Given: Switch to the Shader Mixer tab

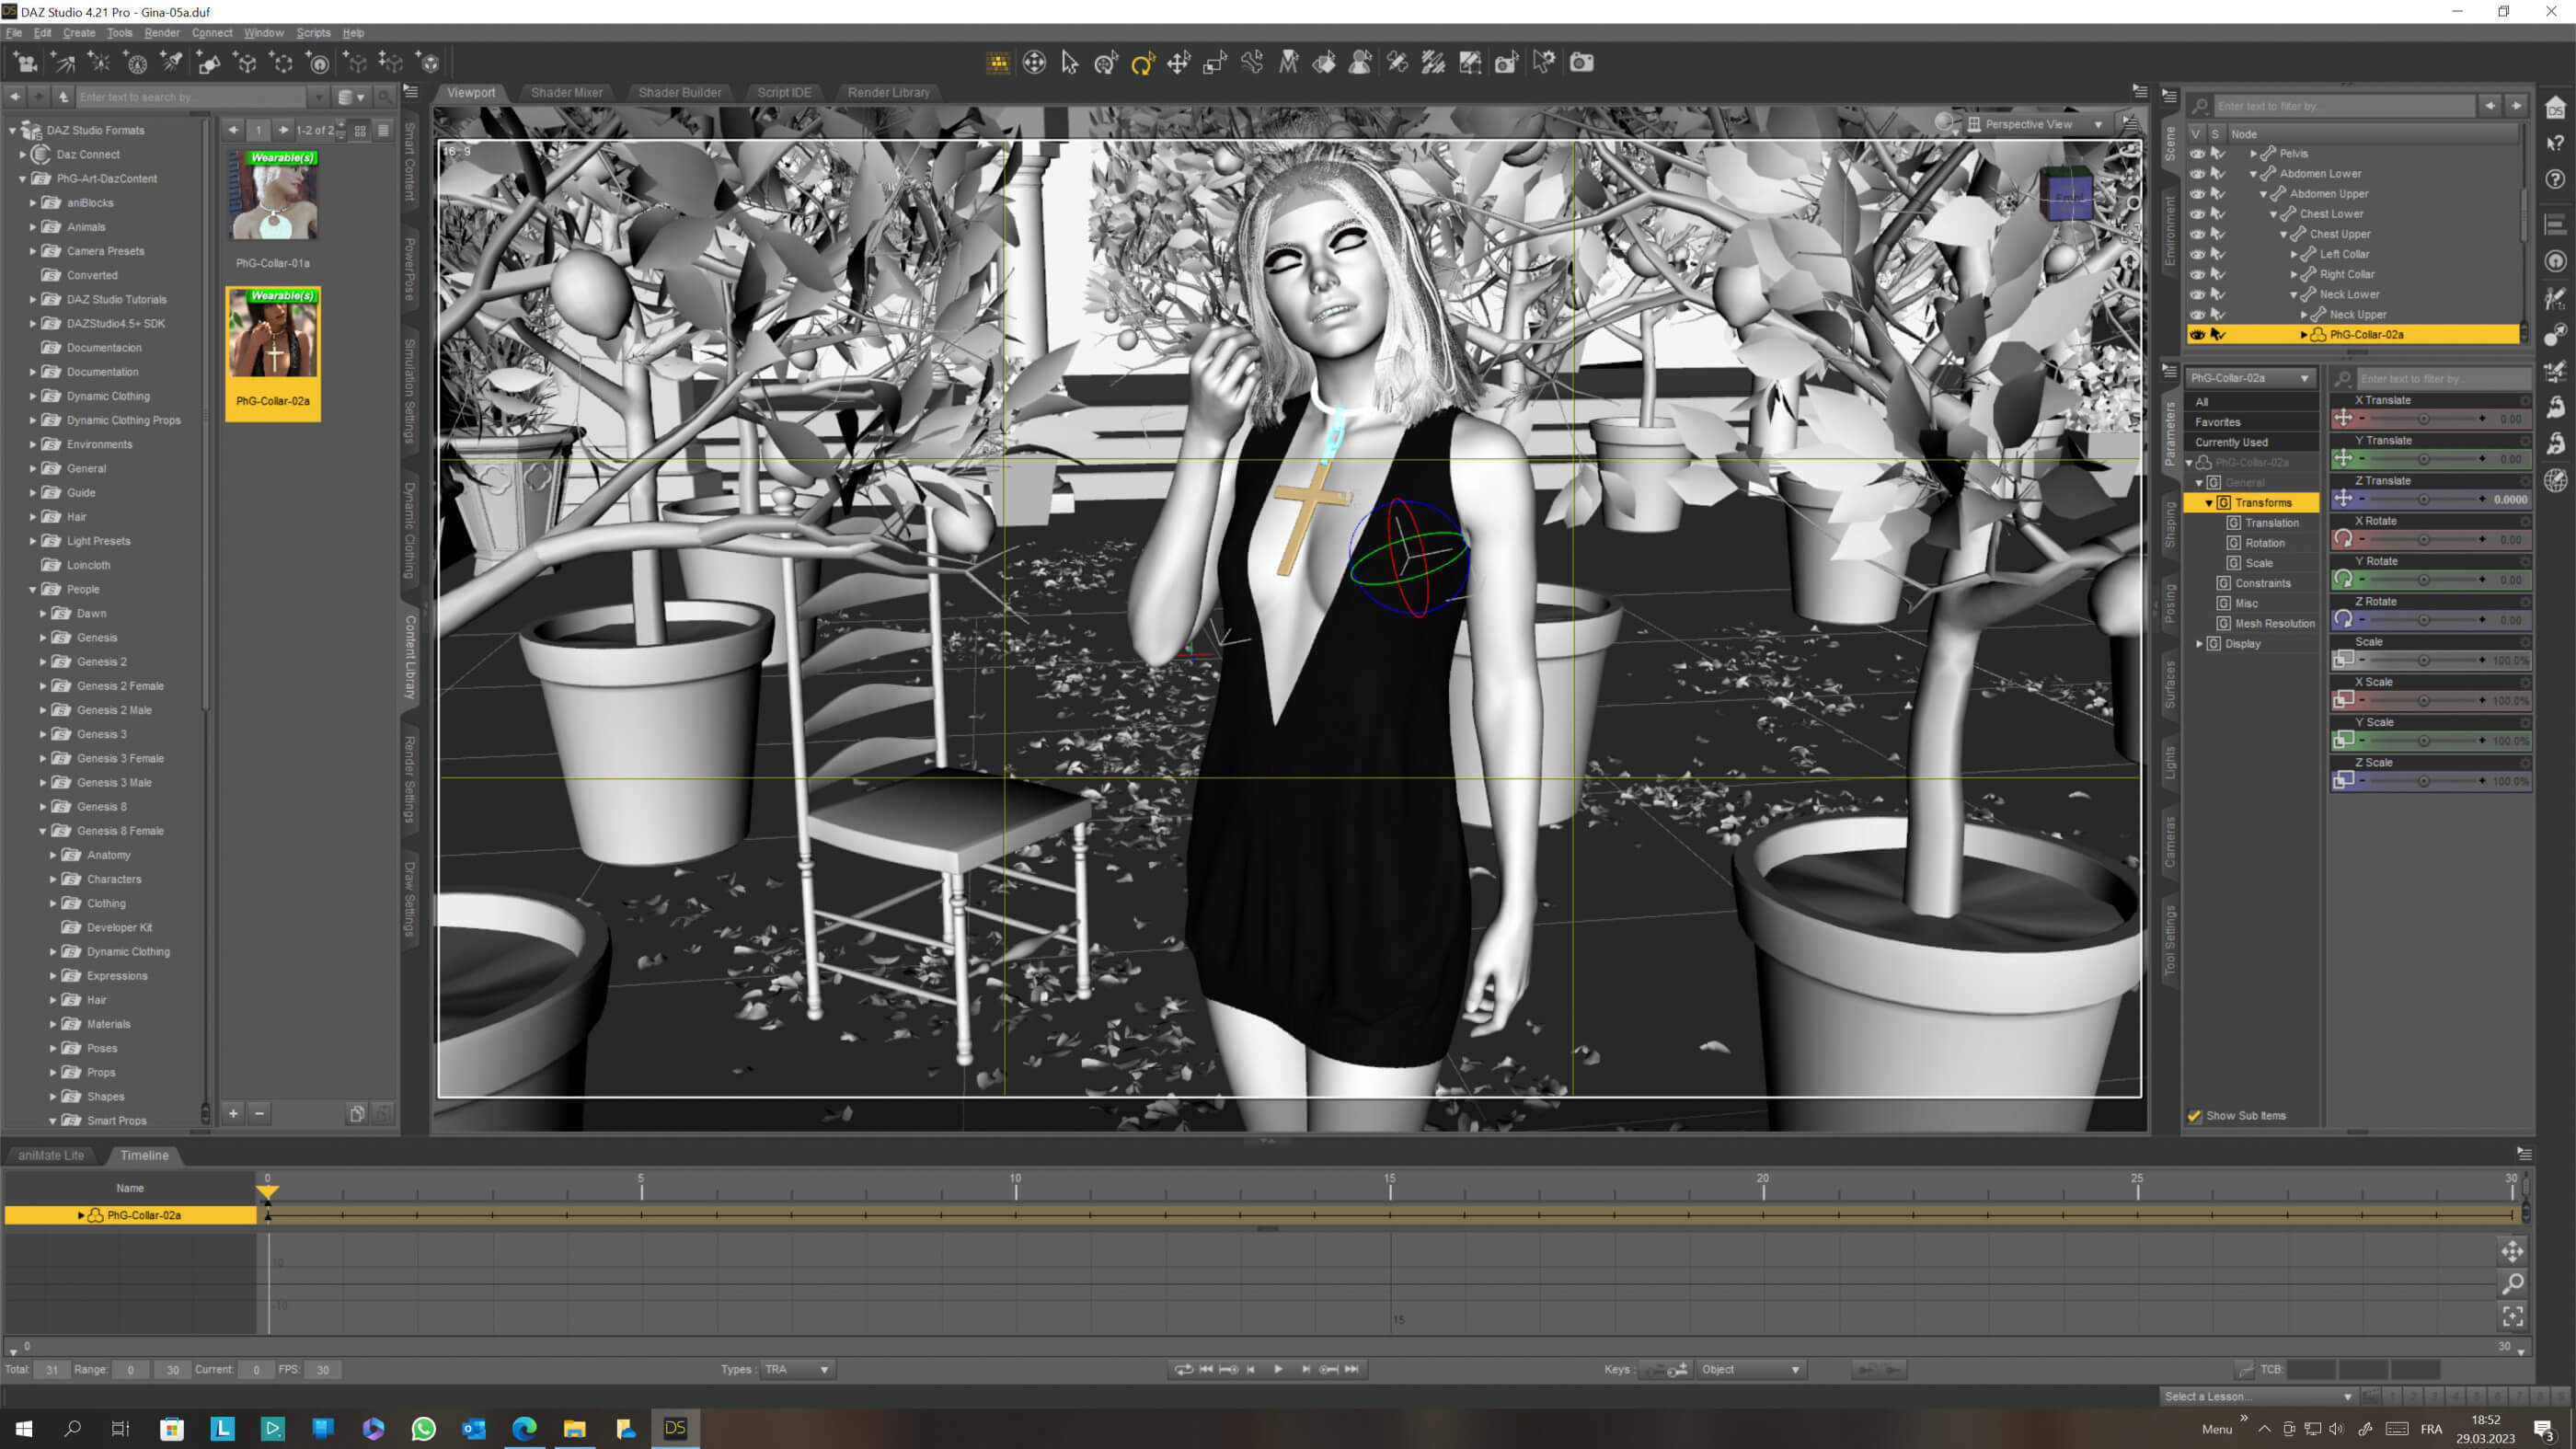Looking at the screenshot, I should click(566, 92).
